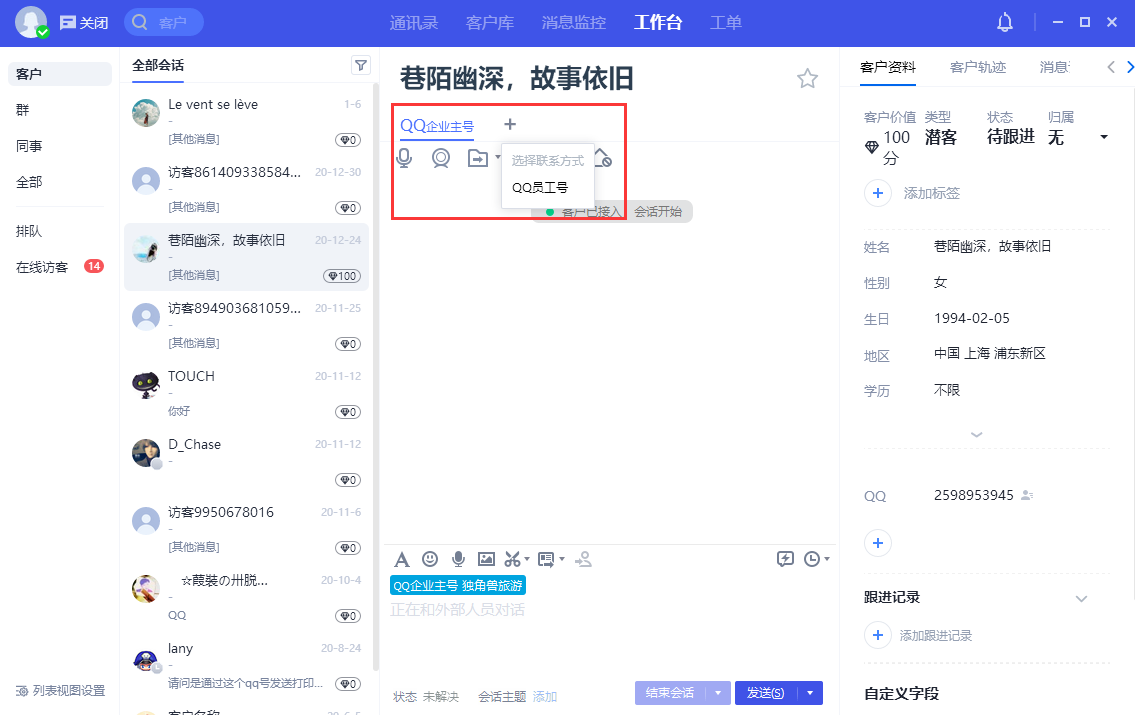The height and width of the screenshot is (715, 1135).
Task: Star this customer conversation
Action: tap(807, 78)
